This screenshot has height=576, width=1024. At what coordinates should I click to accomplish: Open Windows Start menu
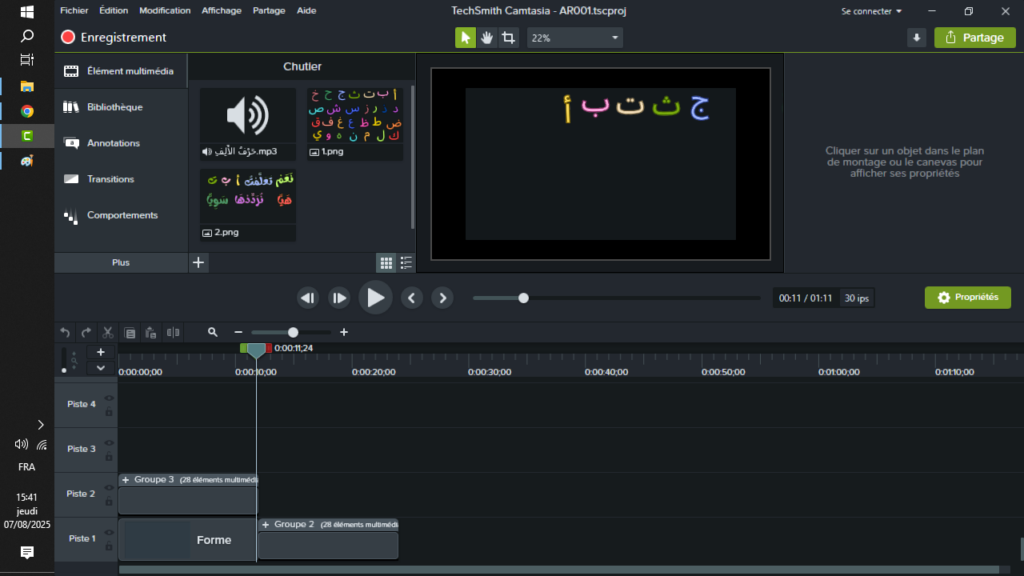tap(27, 12)
